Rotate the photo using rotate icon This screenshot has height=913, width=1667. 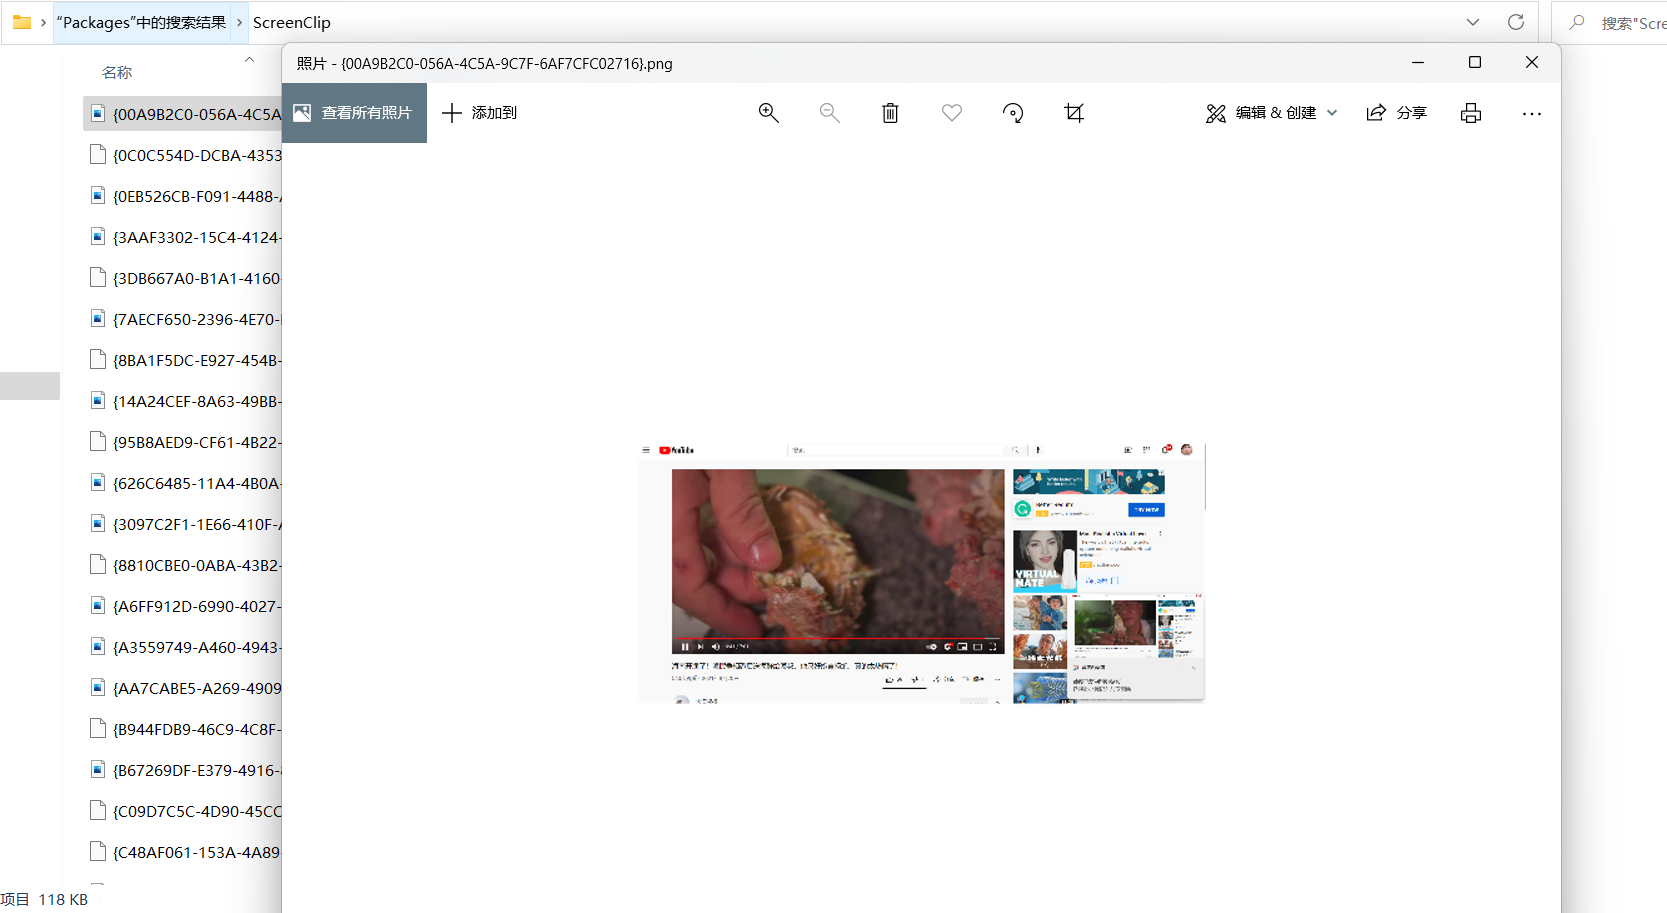[x=1013, y=113]
